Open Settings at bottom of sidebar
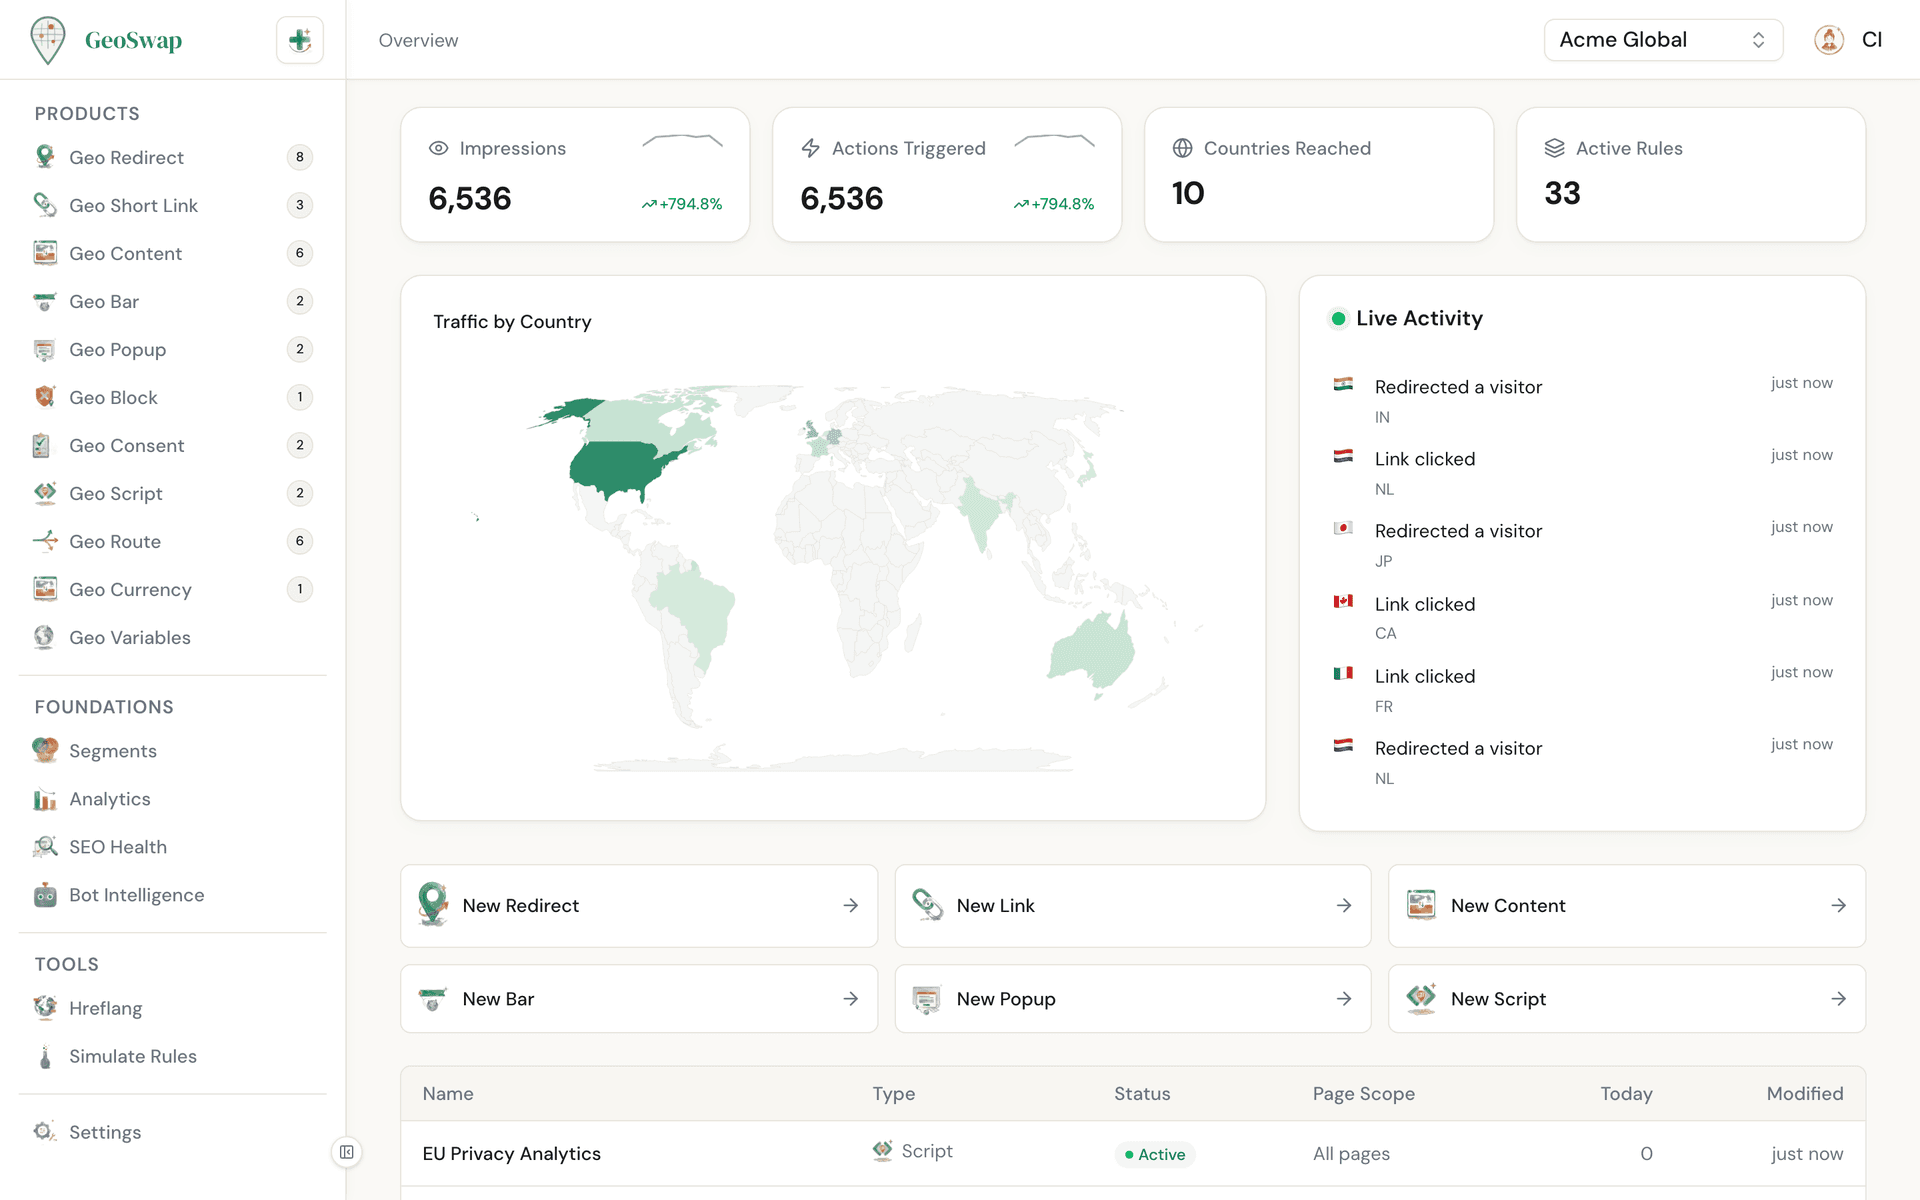Image resolution: width=1920 pixels, height=1200 pixels. click(104, 1132)
